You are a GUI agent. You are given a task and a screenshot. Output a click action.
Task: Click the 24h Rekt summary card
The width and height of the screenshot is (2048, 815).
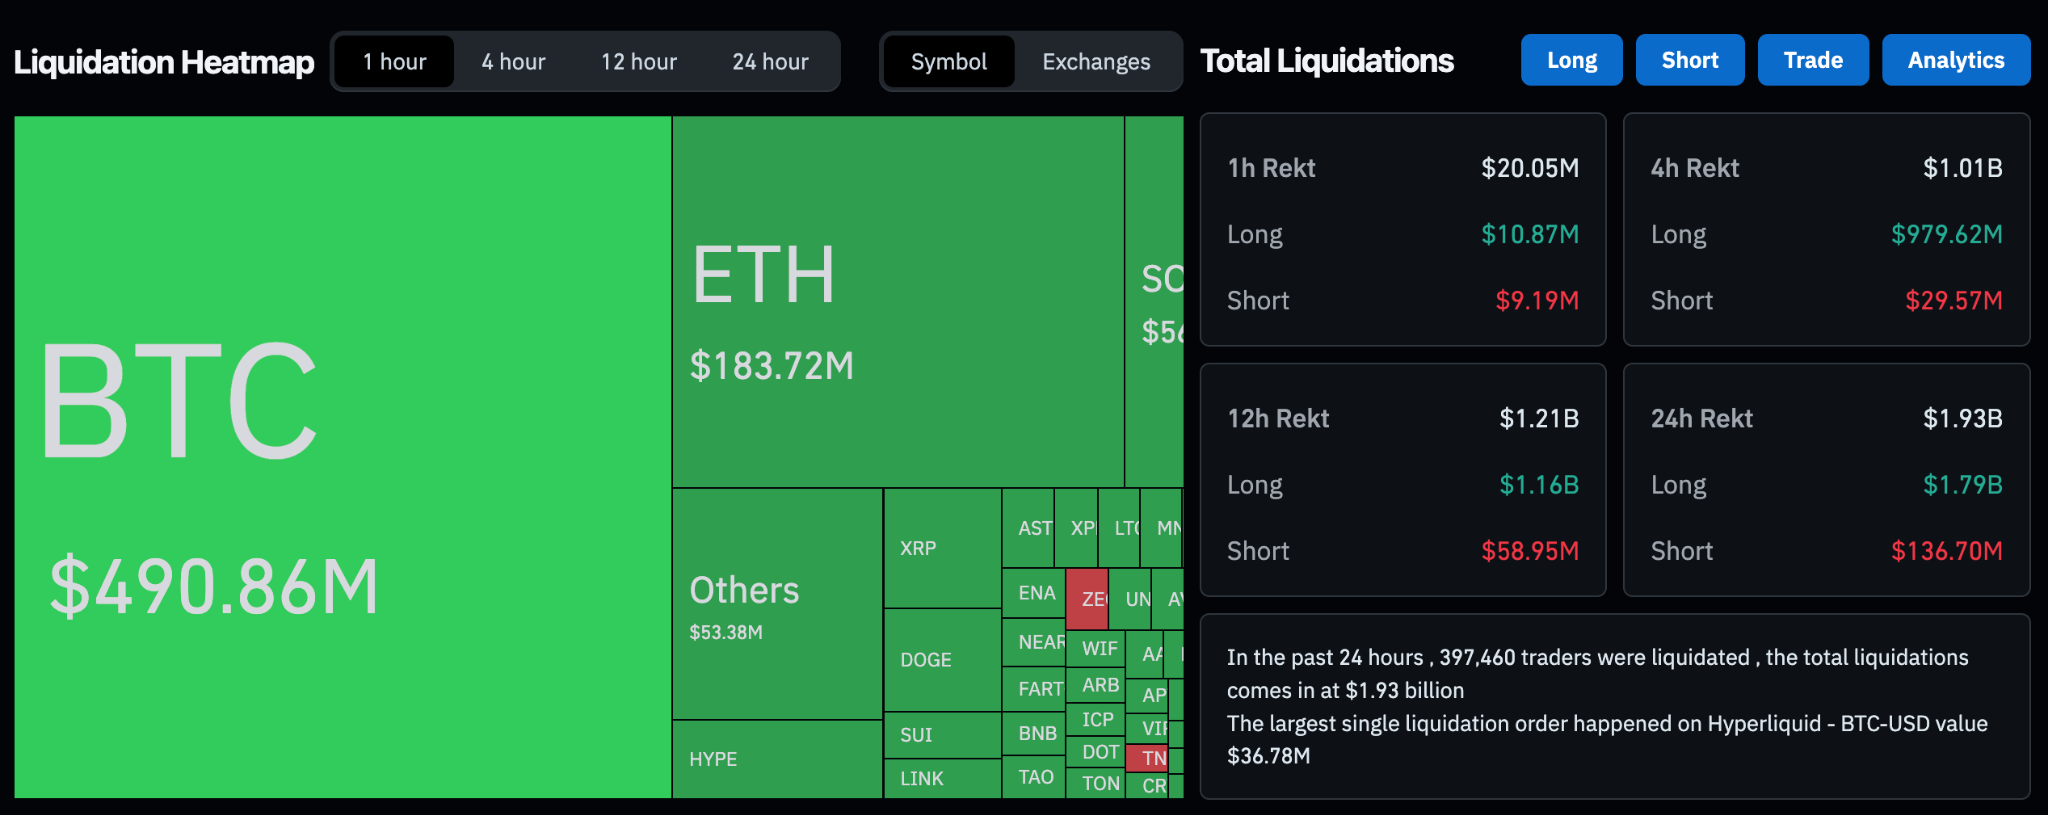pyautogui.click(x=1826, y=480)
